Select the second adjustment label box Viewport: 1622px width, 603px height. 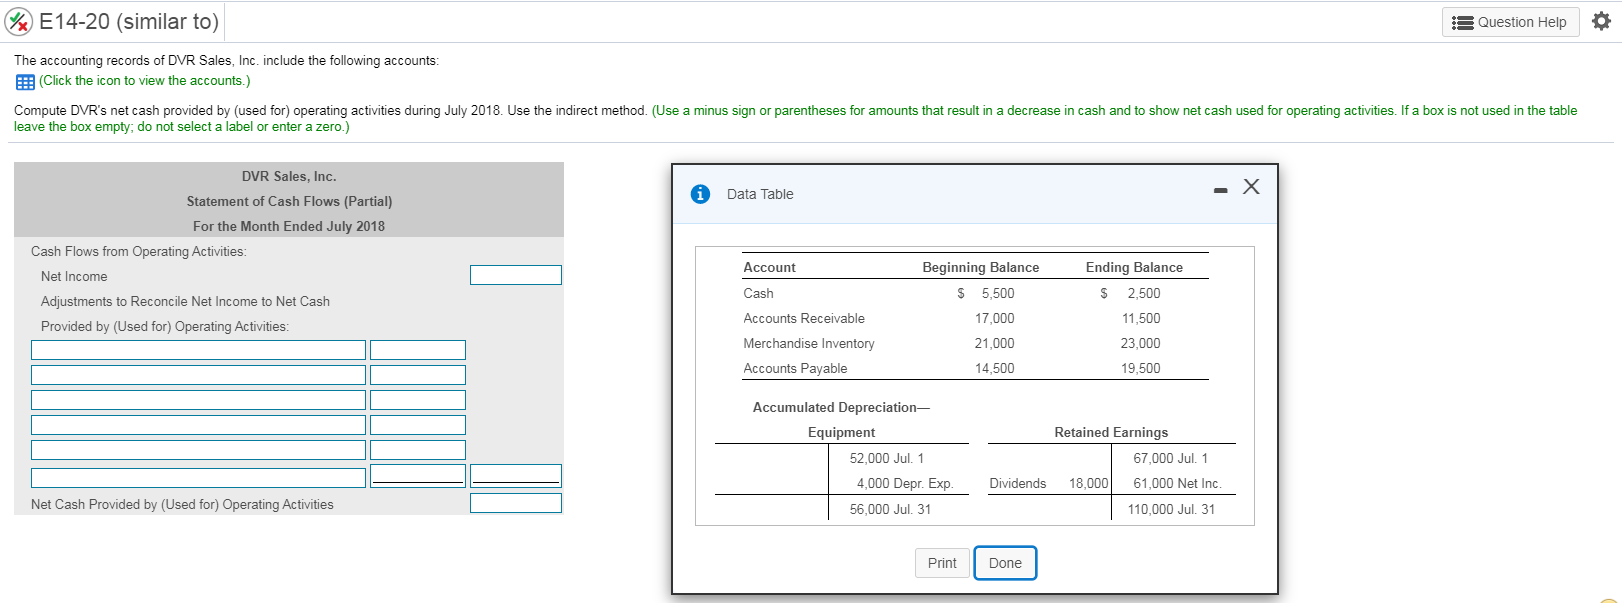(x=198, y=375)
